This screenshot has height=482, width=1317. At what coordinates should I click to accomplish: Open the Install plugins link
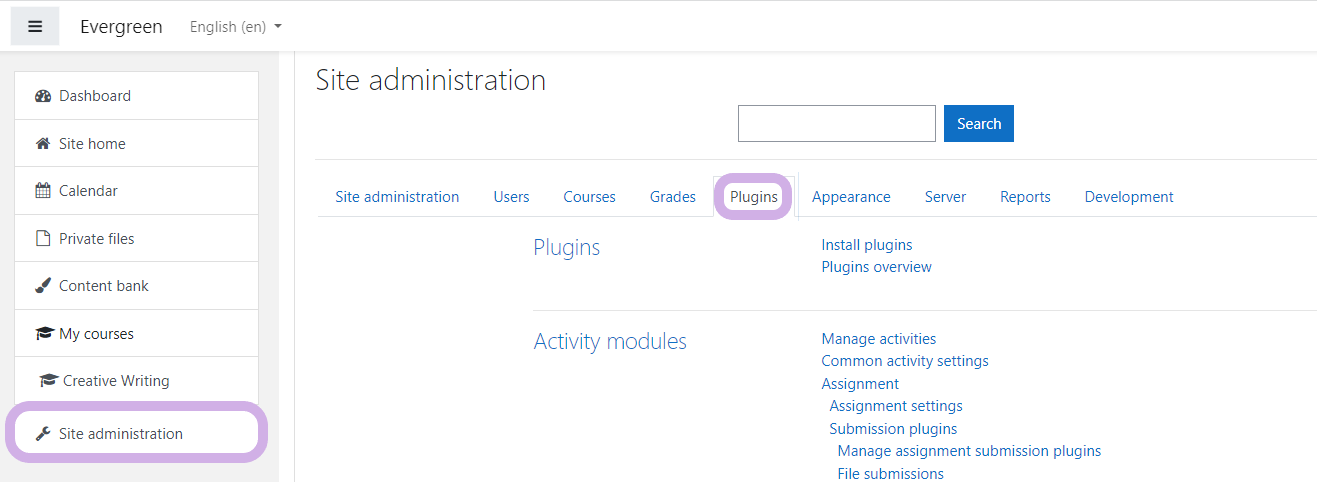(867, 245)
